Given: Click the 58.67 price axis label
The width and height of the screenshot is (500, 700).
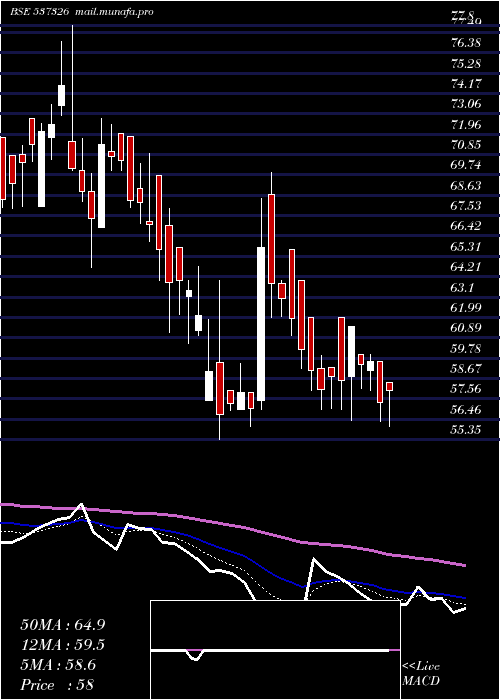Looking at the screenshot, I should tap(466, 369).
